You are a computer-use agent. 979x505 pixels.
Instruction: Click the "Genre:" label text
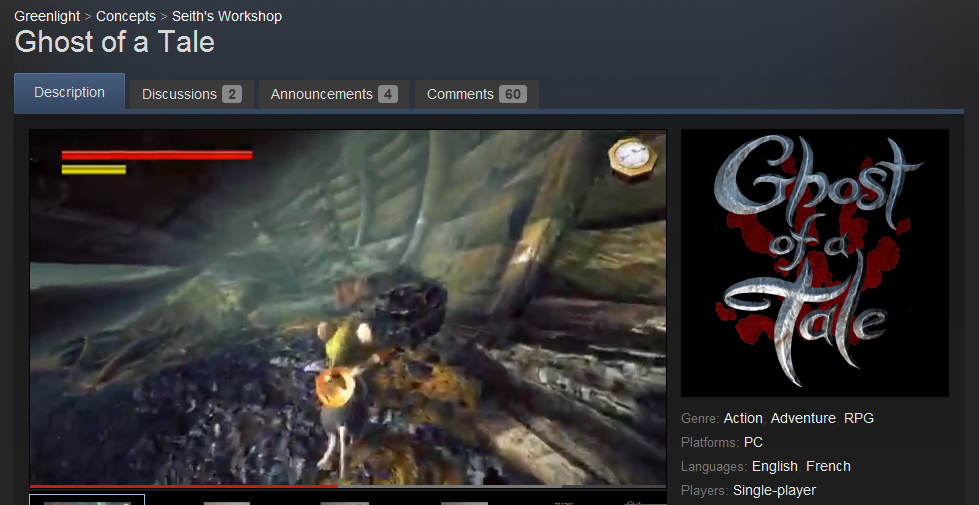(700, 418)
